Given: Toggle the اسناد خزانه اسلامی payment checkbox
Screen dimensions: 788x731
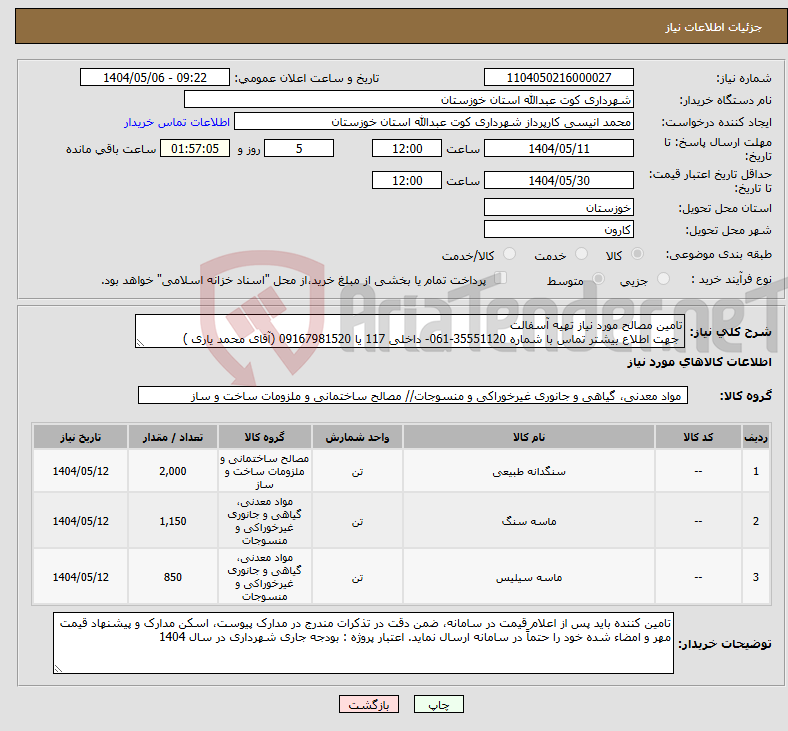Looking at the screenshot, I should coord(501,278).
